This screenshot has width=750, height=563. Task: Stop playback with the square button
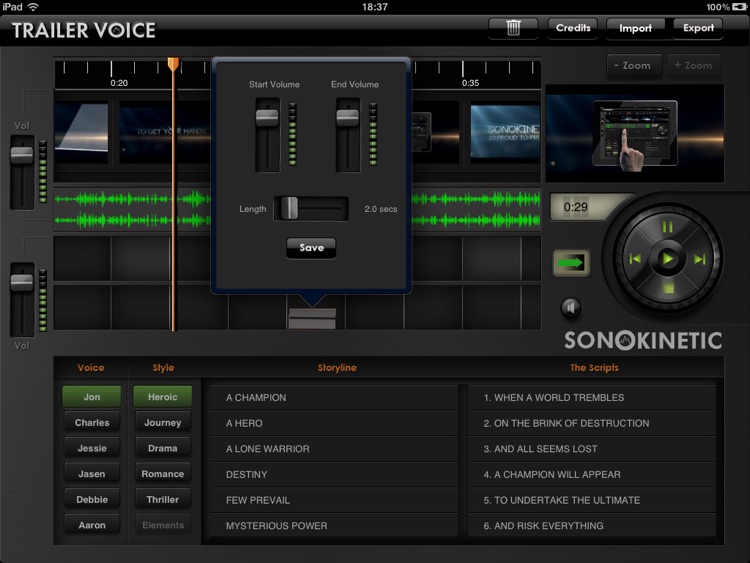point(668,288)
